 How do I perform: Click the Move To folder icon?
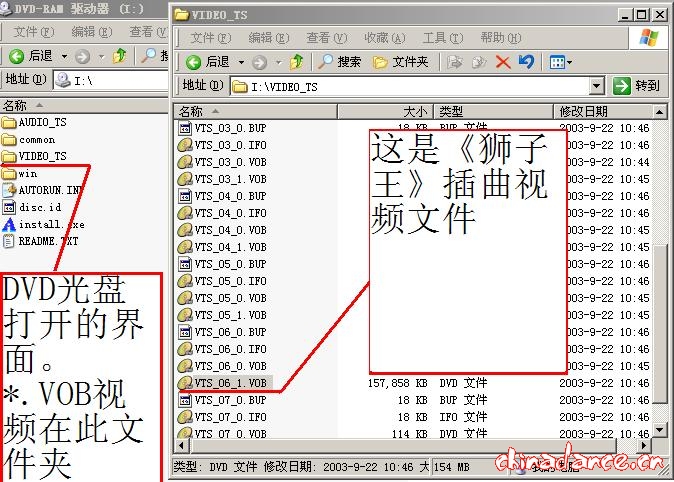(x=455, y=62)
